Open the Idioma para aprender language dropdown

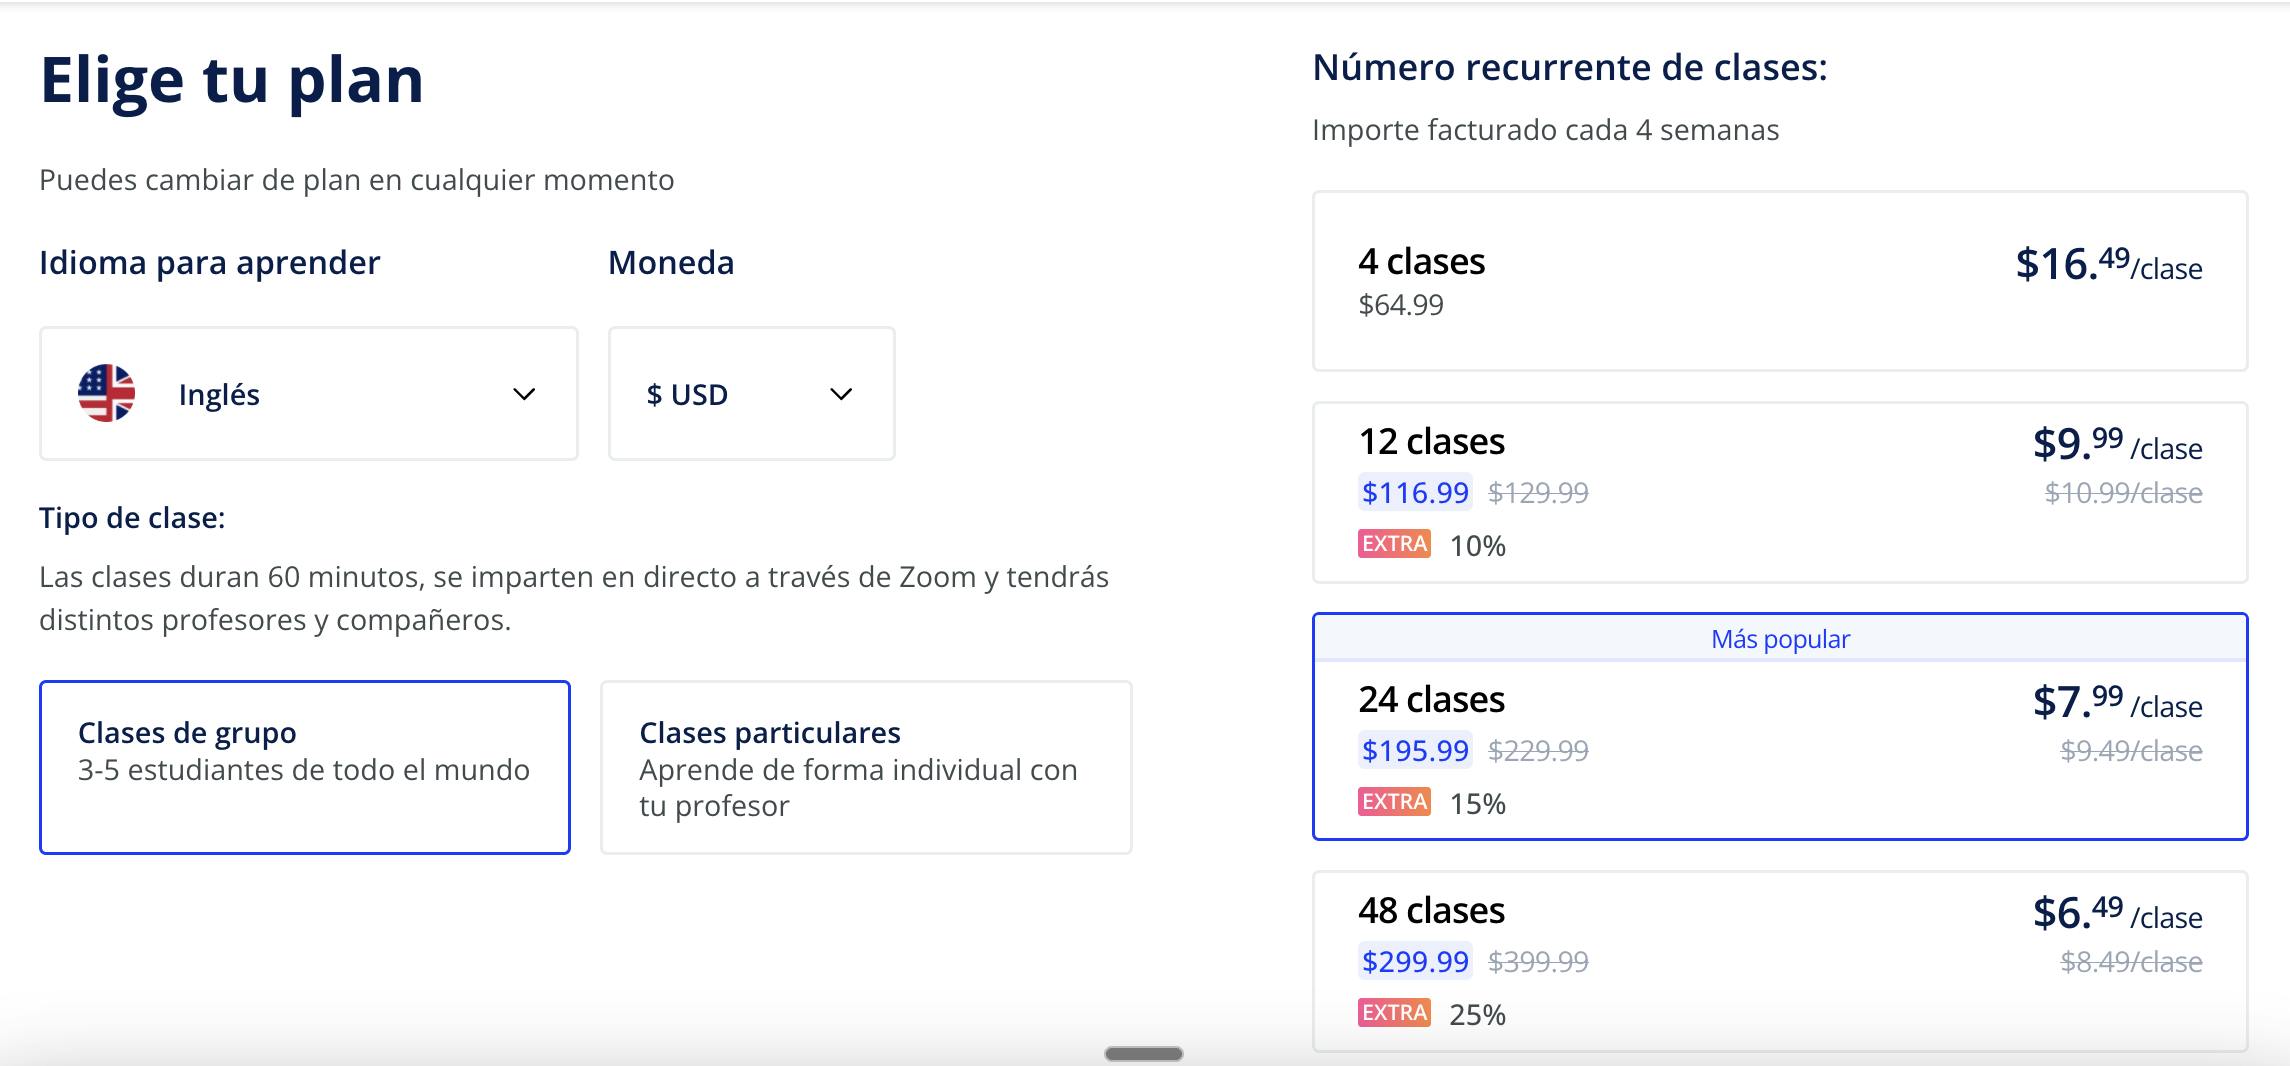click(307, 393)
